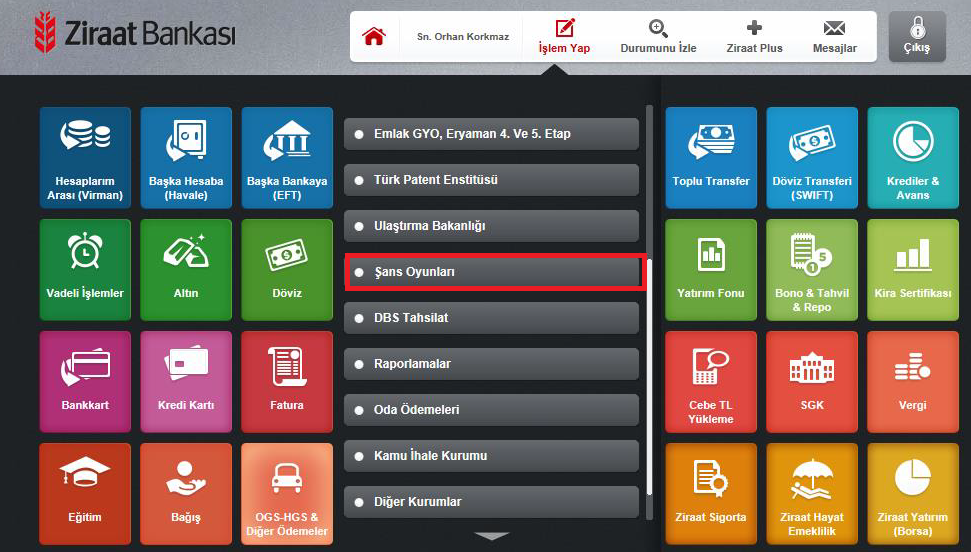The image size is (971, 552).
Task: Select Vadeli İşlemler alarm clock tile
Action: tap(85, 270)
